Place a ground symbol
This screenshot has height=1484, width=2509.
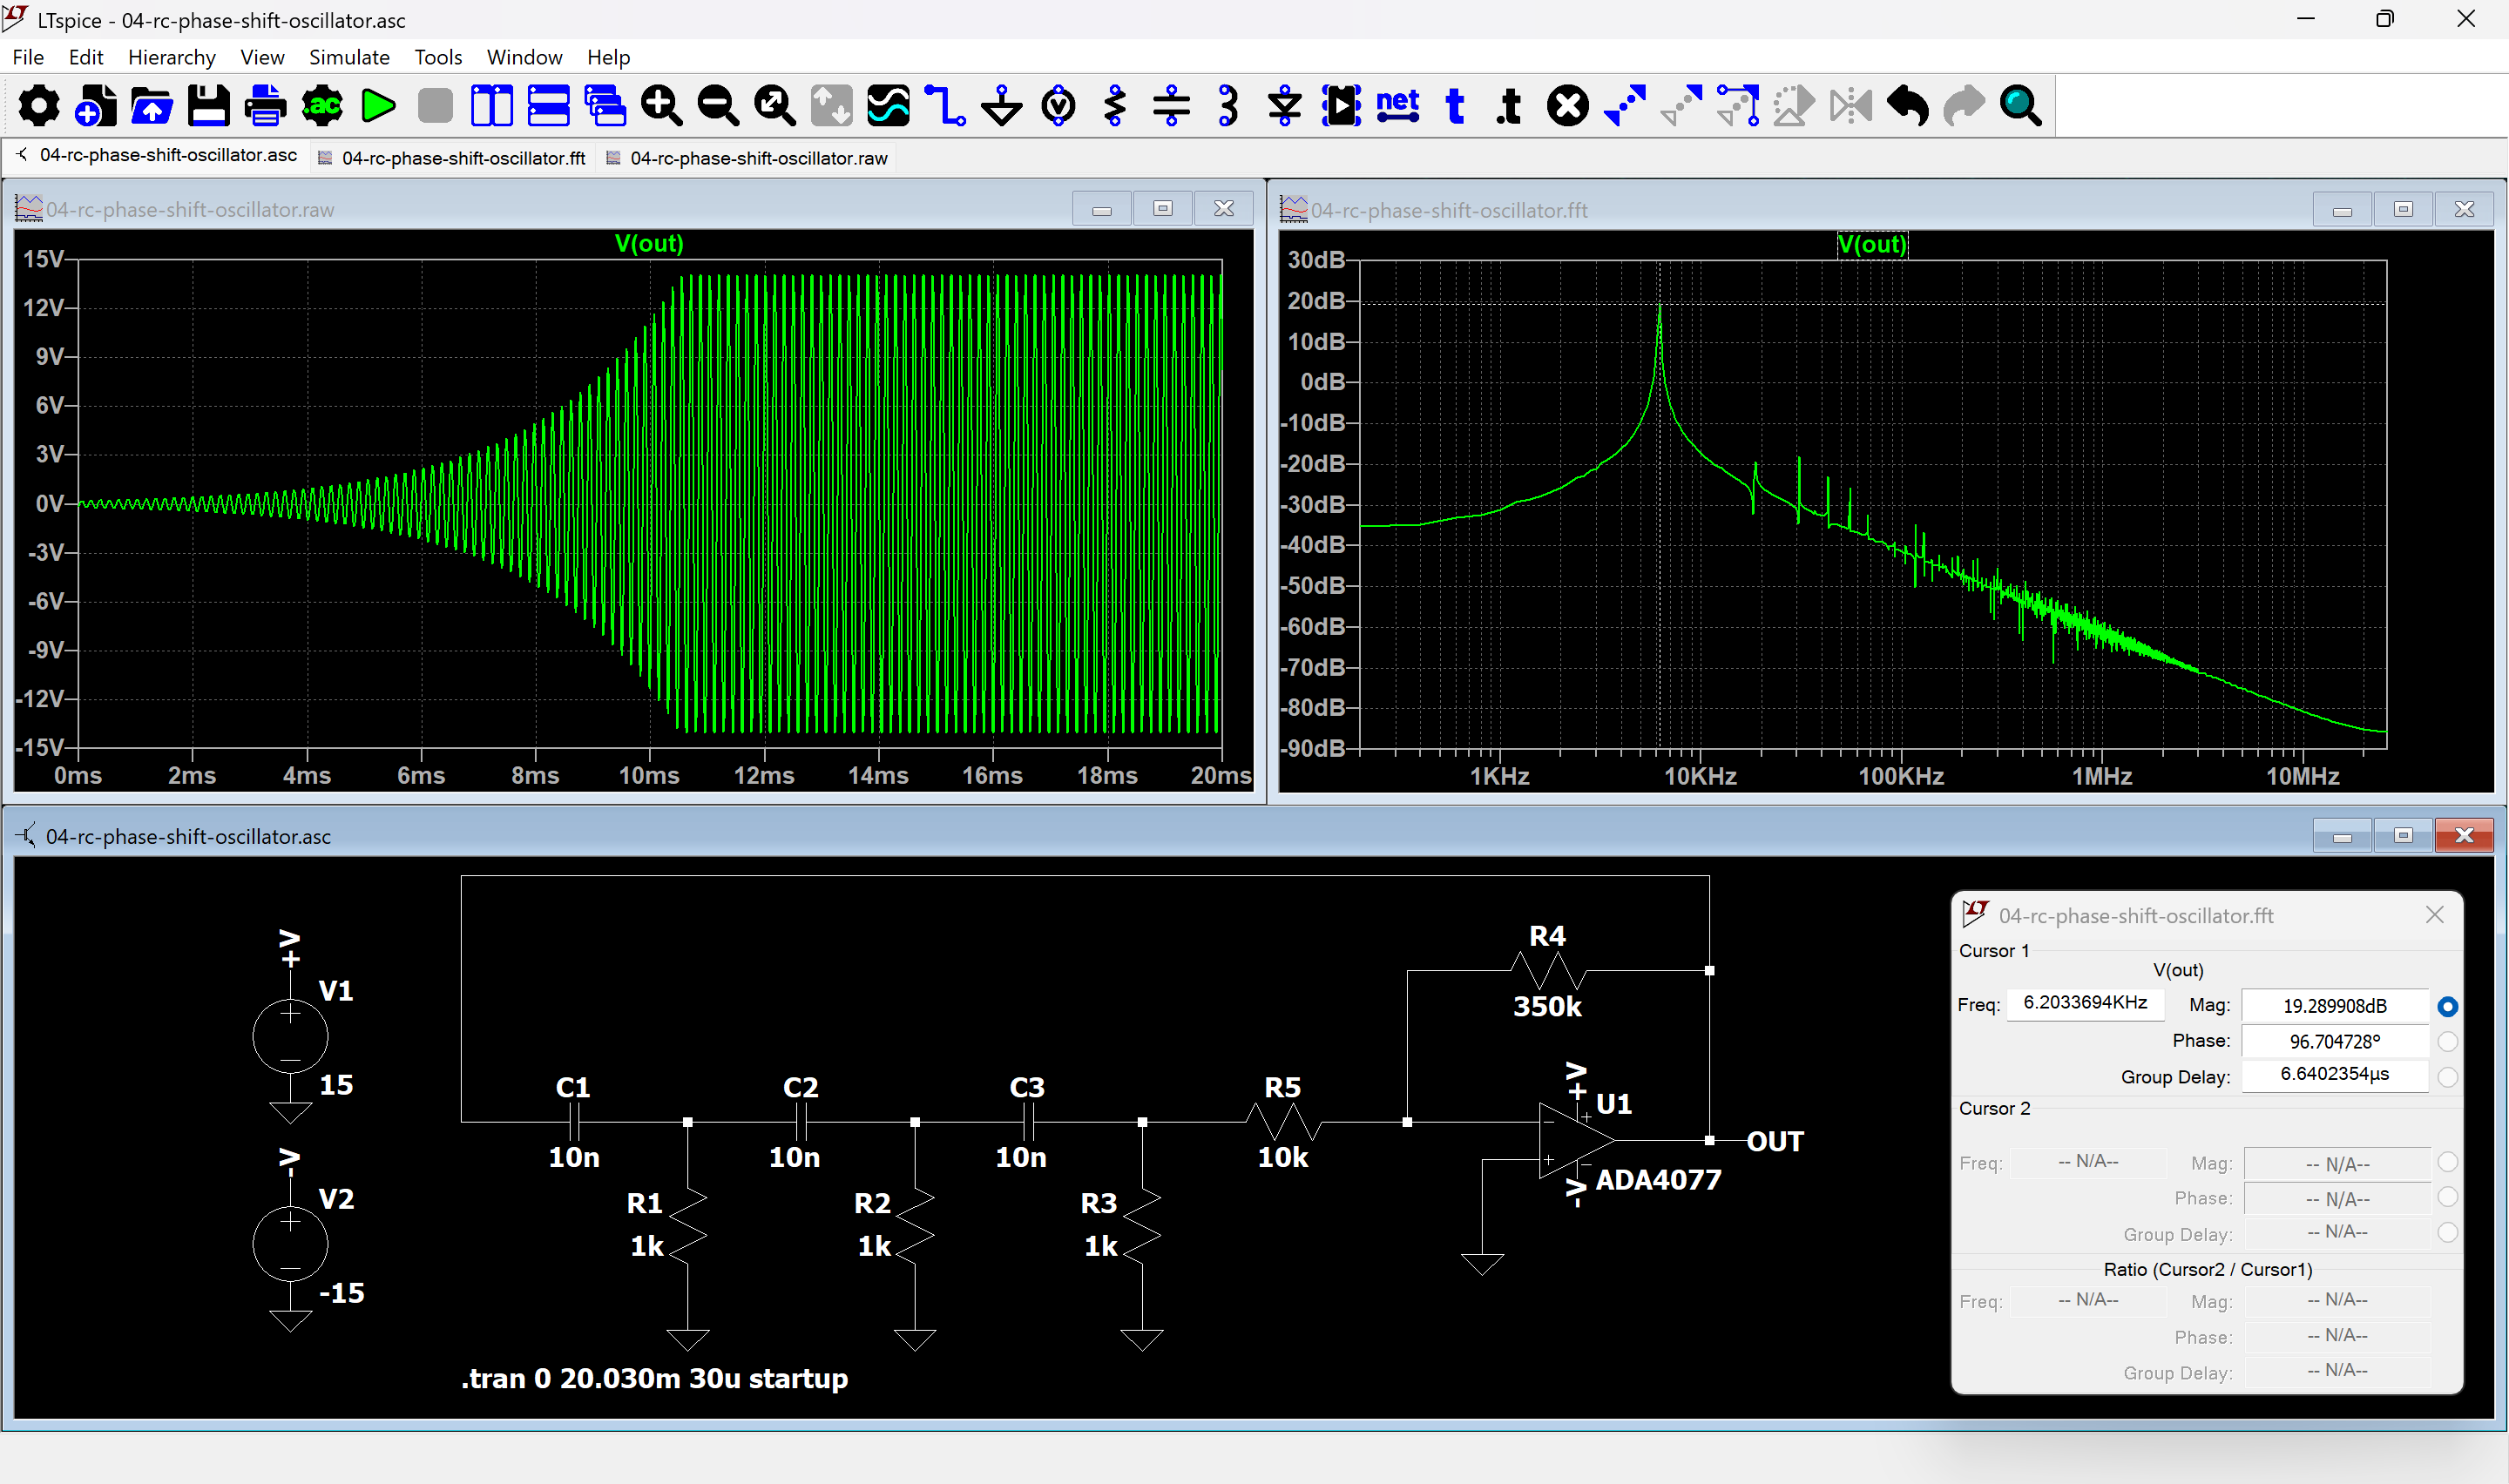point(1001,105)
